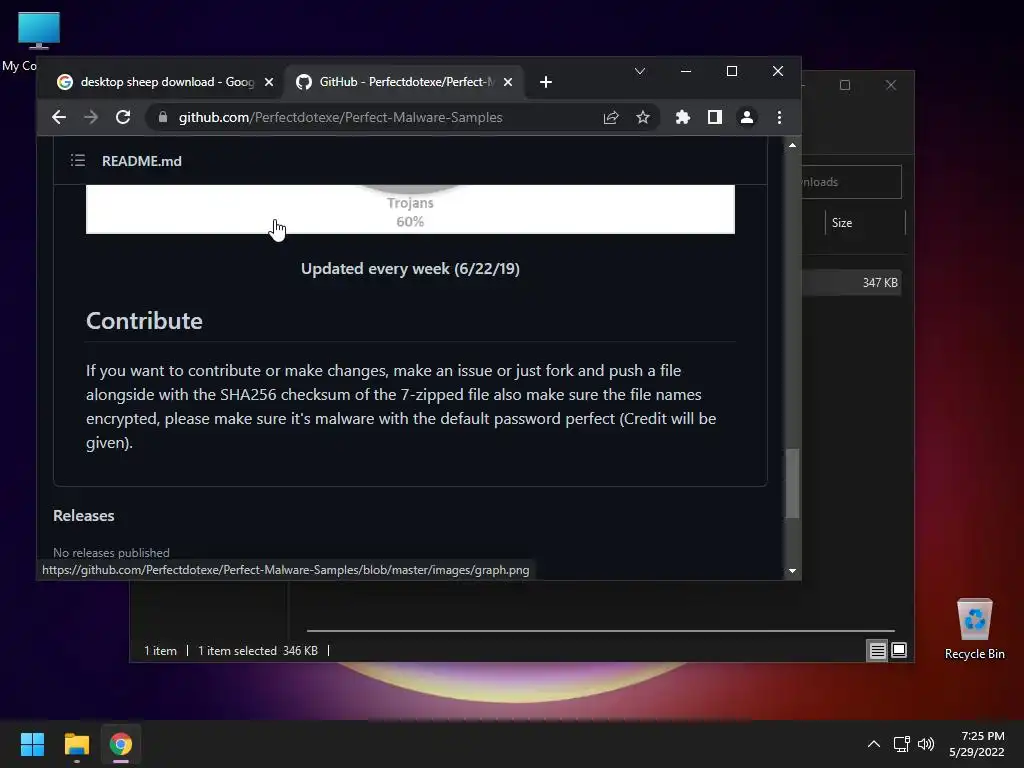Click the Explorer horizontal scrollbar
This screenshot has height=768, width=1024.
tap(601, 631)
